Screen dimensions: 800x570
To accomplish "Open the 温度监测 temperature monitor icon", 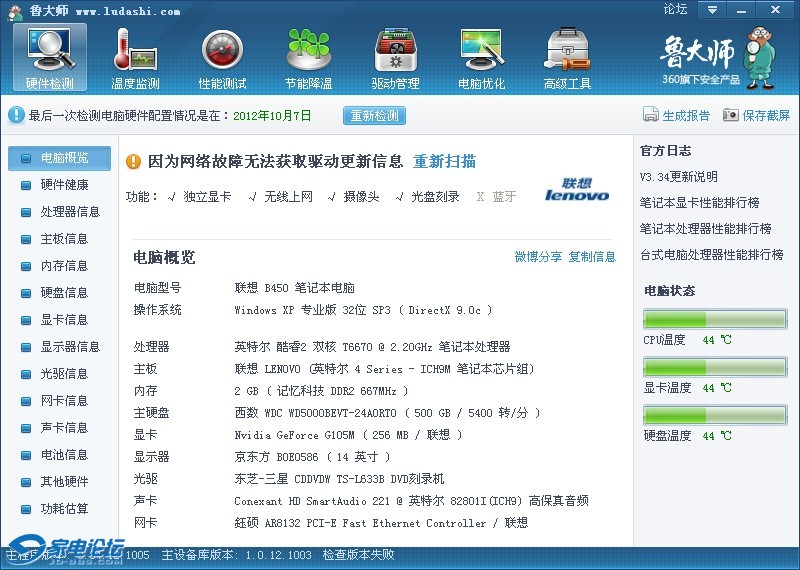I will click(135, 52).
